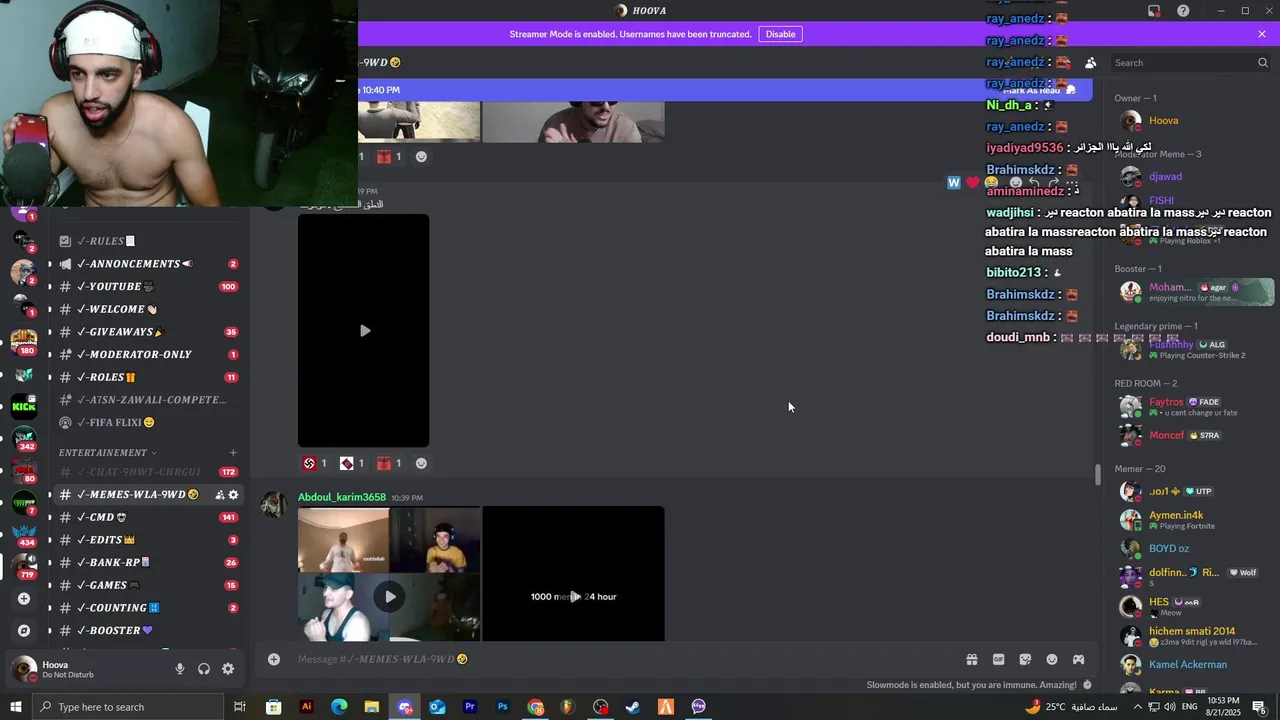The height and width of the screenshot is (720, 1280).
Task: Open the ANNONCEMENTS channel
Action: pyautogui.click(x=148, y=264)
